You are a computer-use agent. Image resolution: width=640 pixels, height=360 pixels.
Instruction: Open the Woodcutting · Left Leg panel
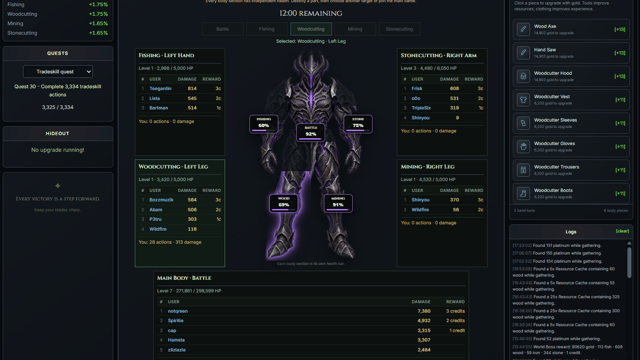tap(180, 213)
